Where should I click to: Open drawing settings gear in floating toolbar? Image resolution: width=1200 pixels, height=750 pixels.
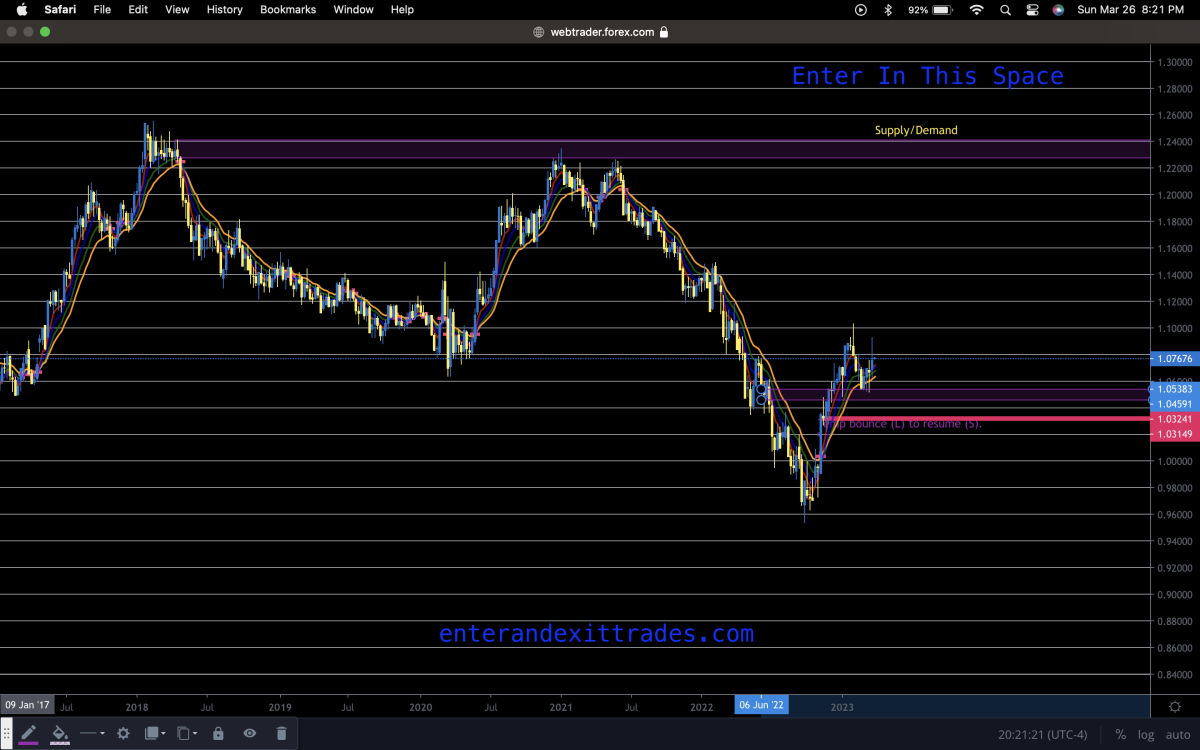(123, 733)
